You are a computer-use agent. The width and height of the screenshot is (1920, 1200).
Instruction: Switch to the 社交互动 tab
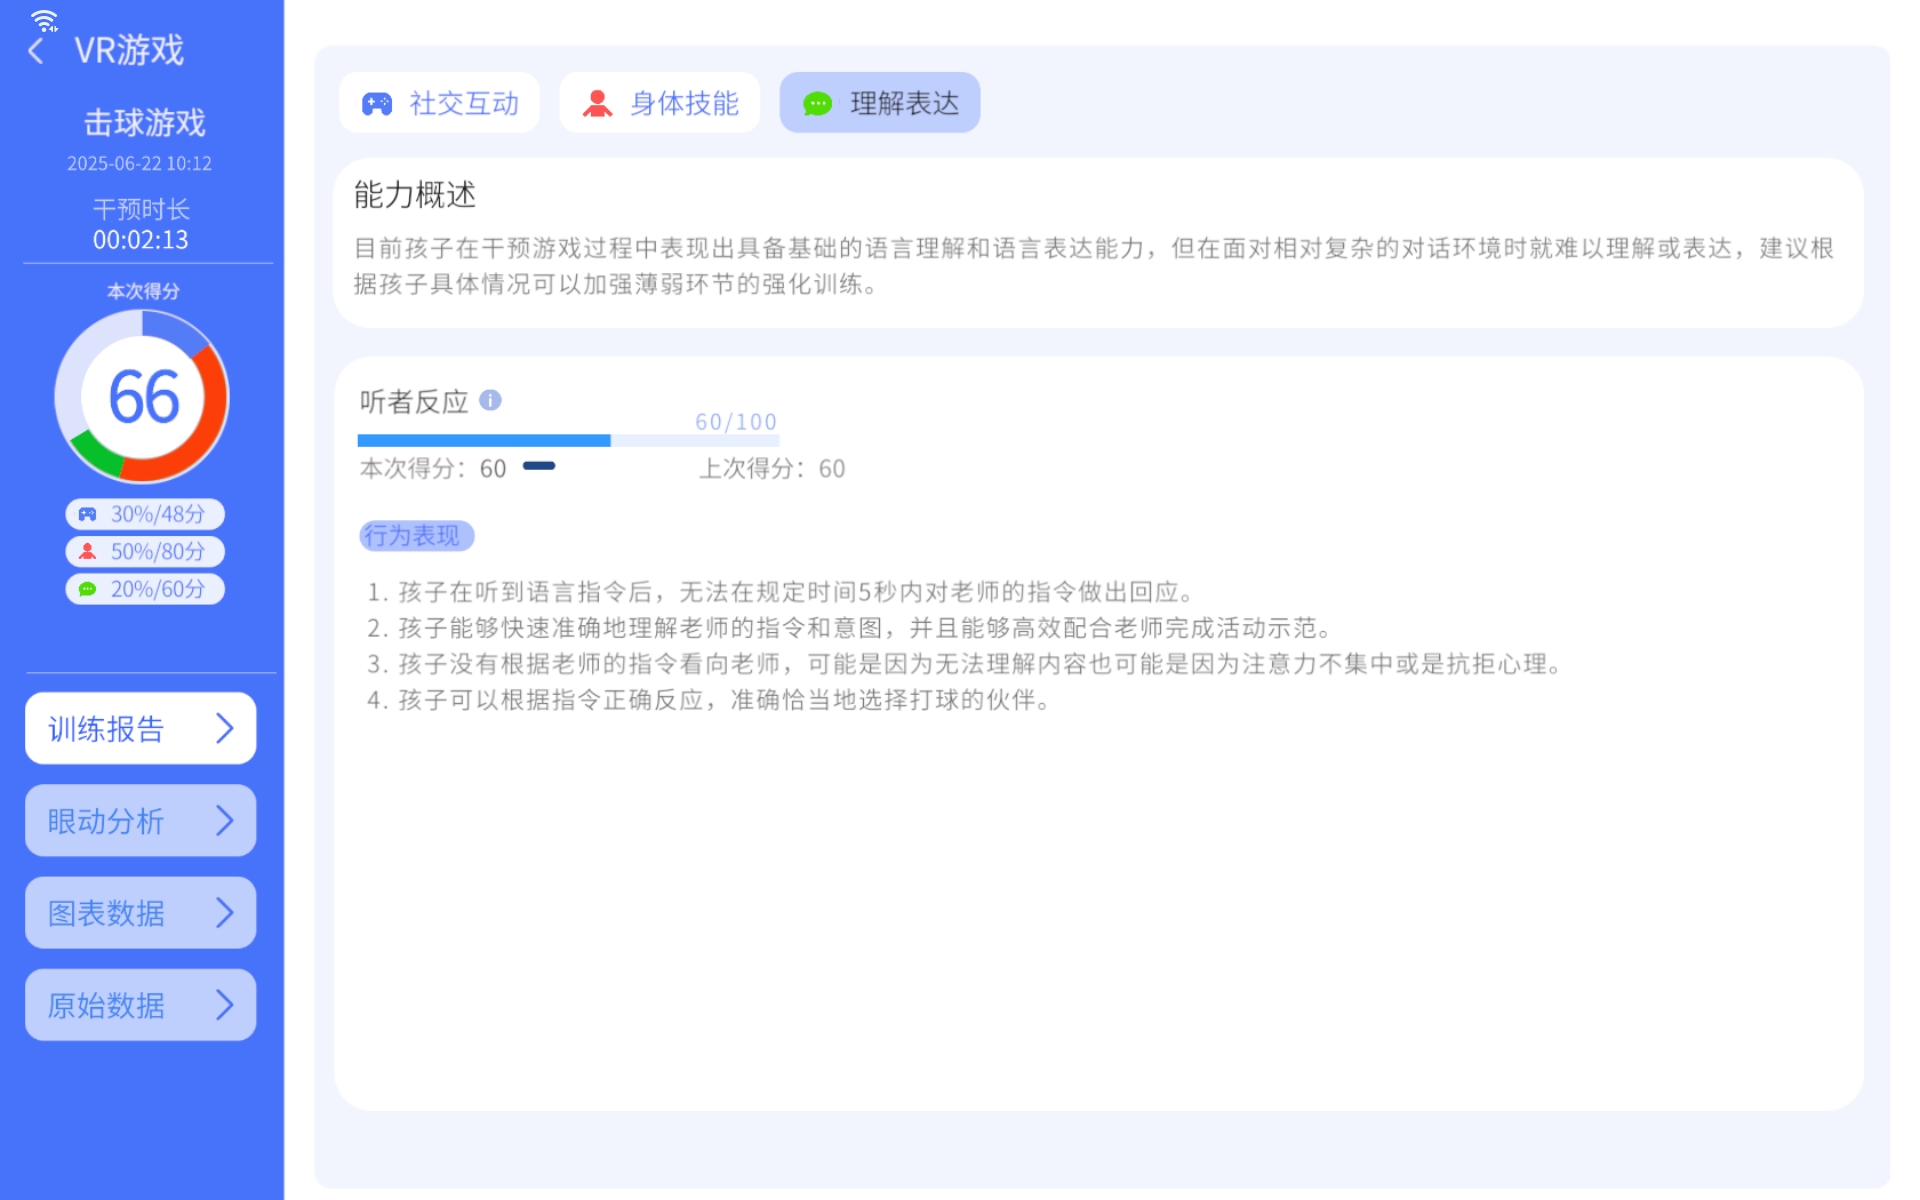point(438,102)
